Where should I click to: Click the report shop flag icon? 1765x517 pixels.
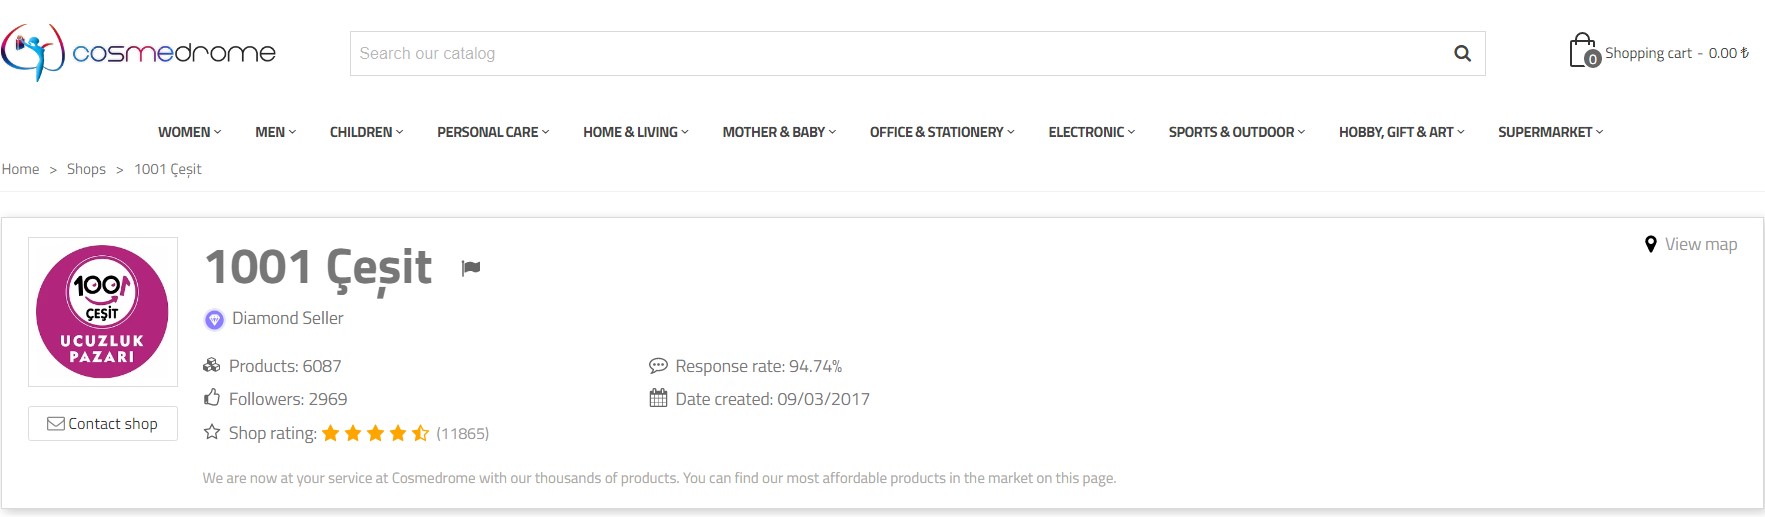[x=471, y=268]
